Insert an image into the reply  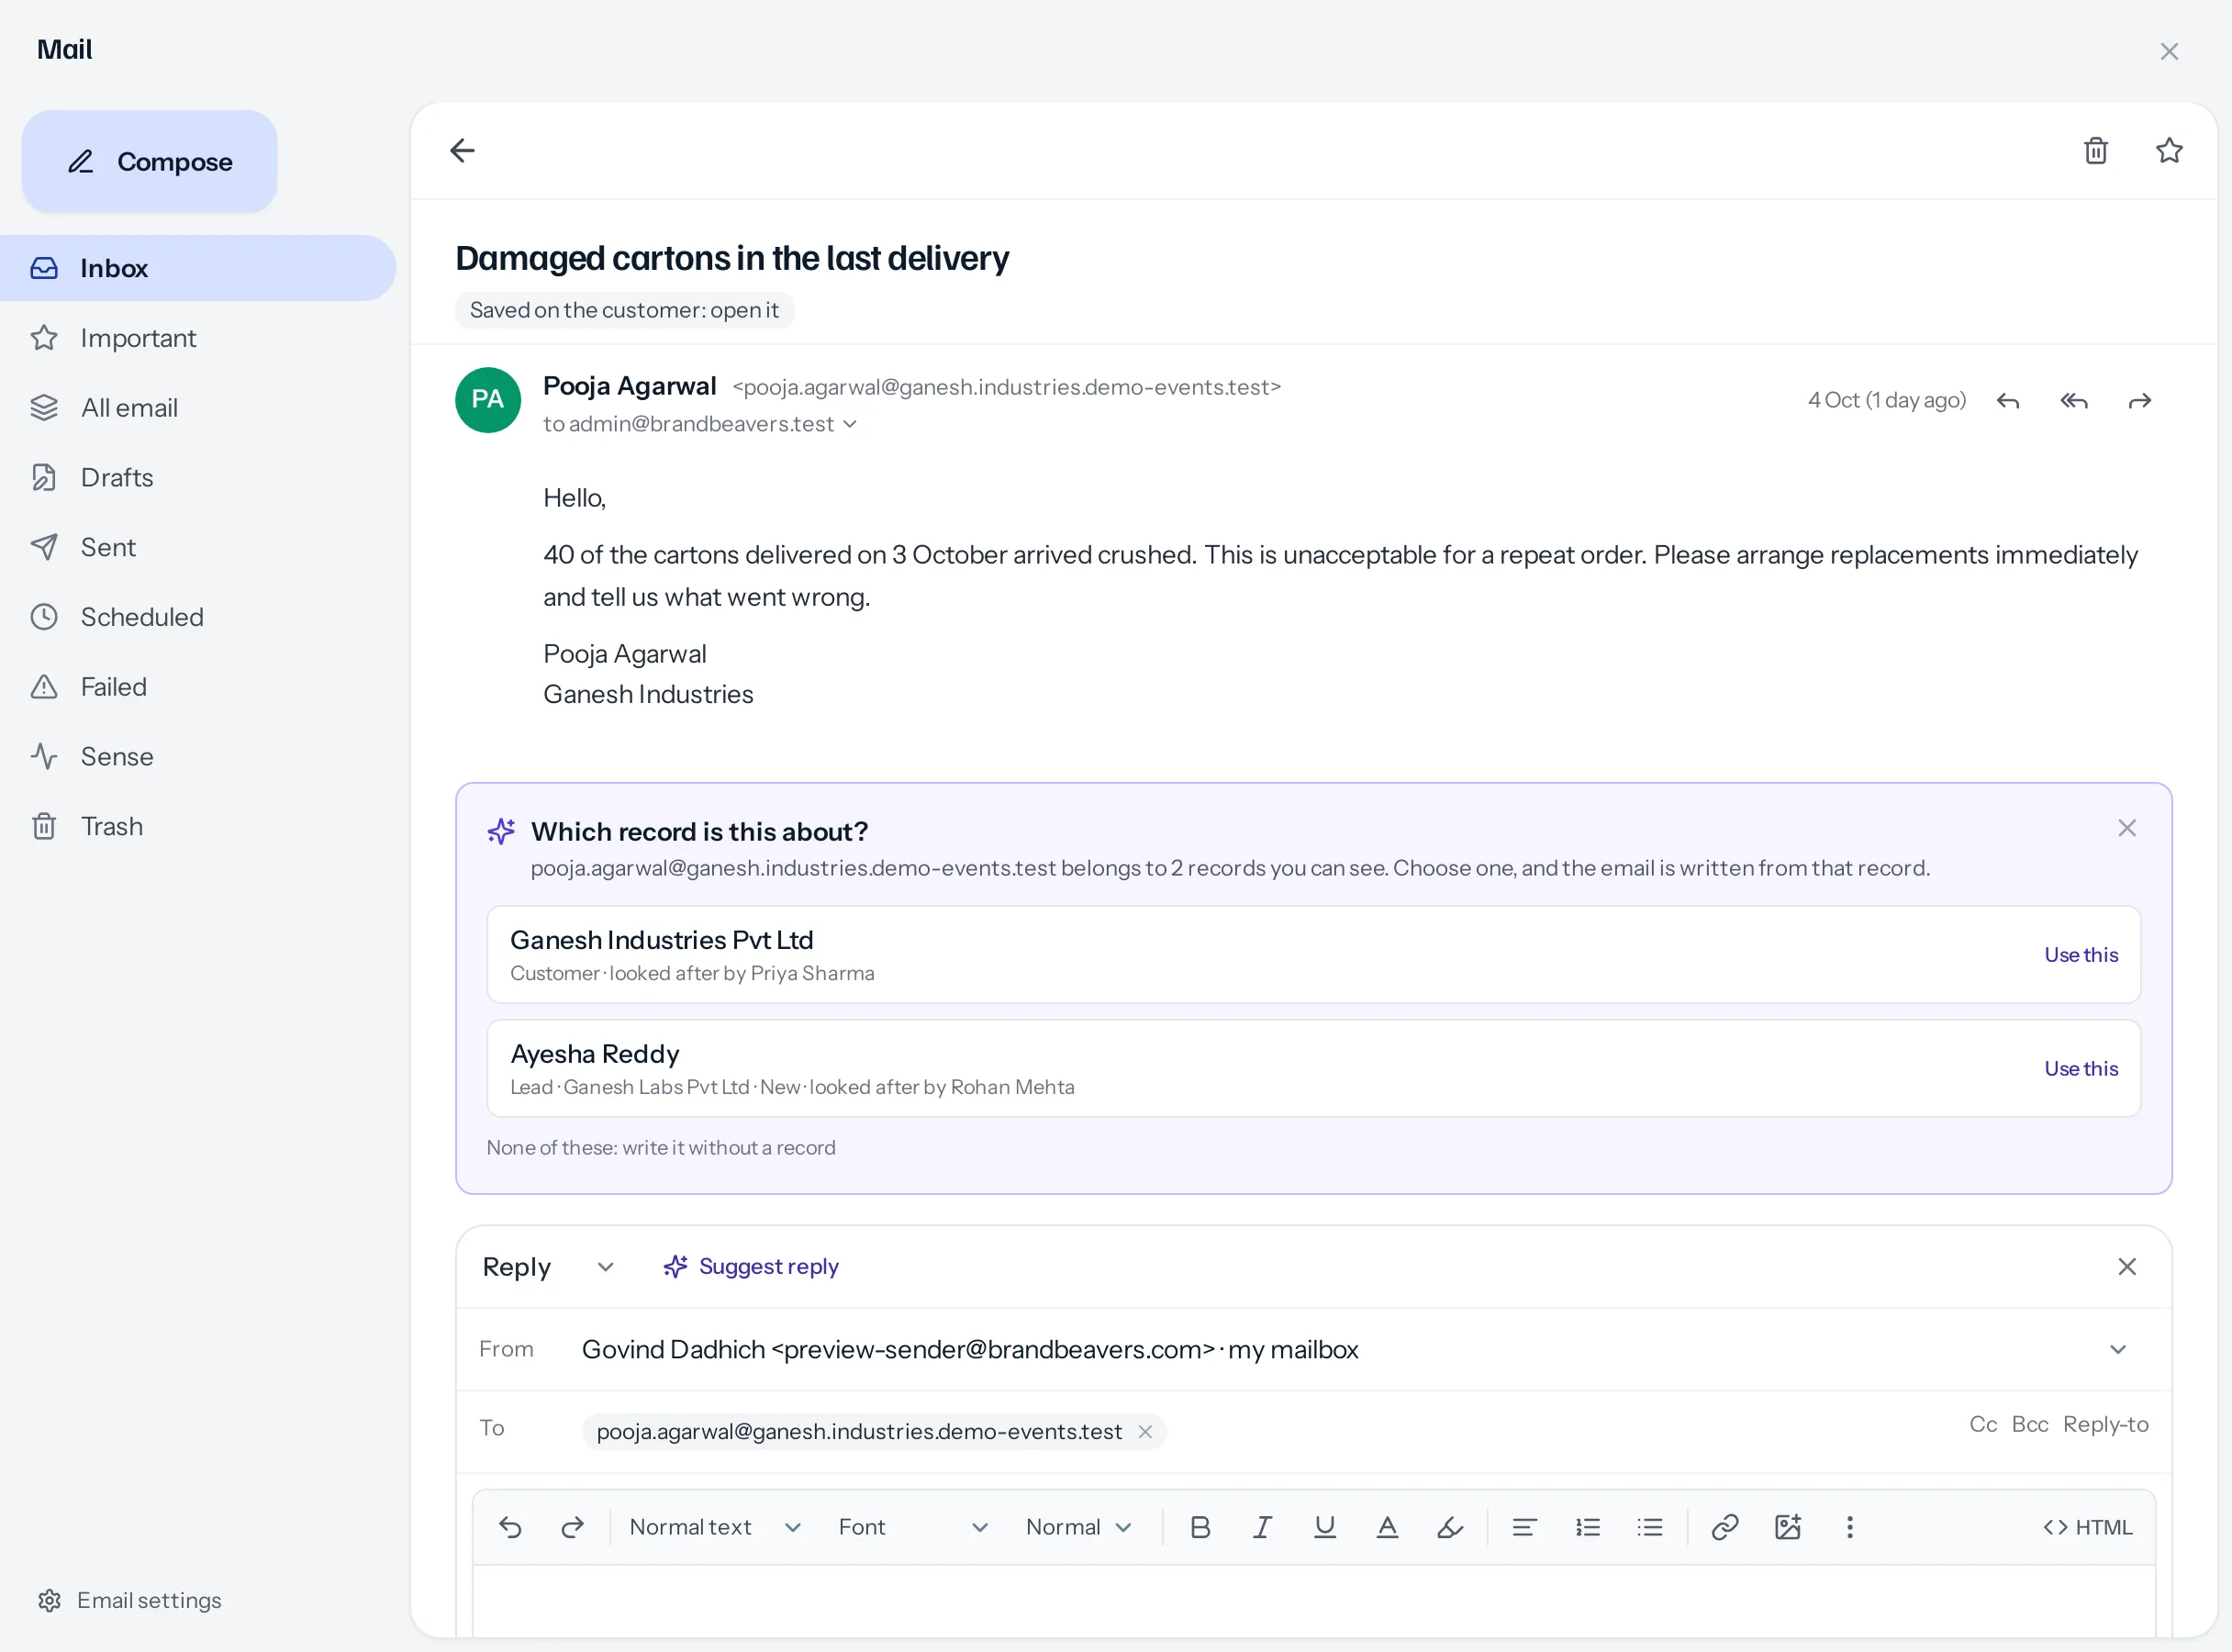[1788, 1527]
